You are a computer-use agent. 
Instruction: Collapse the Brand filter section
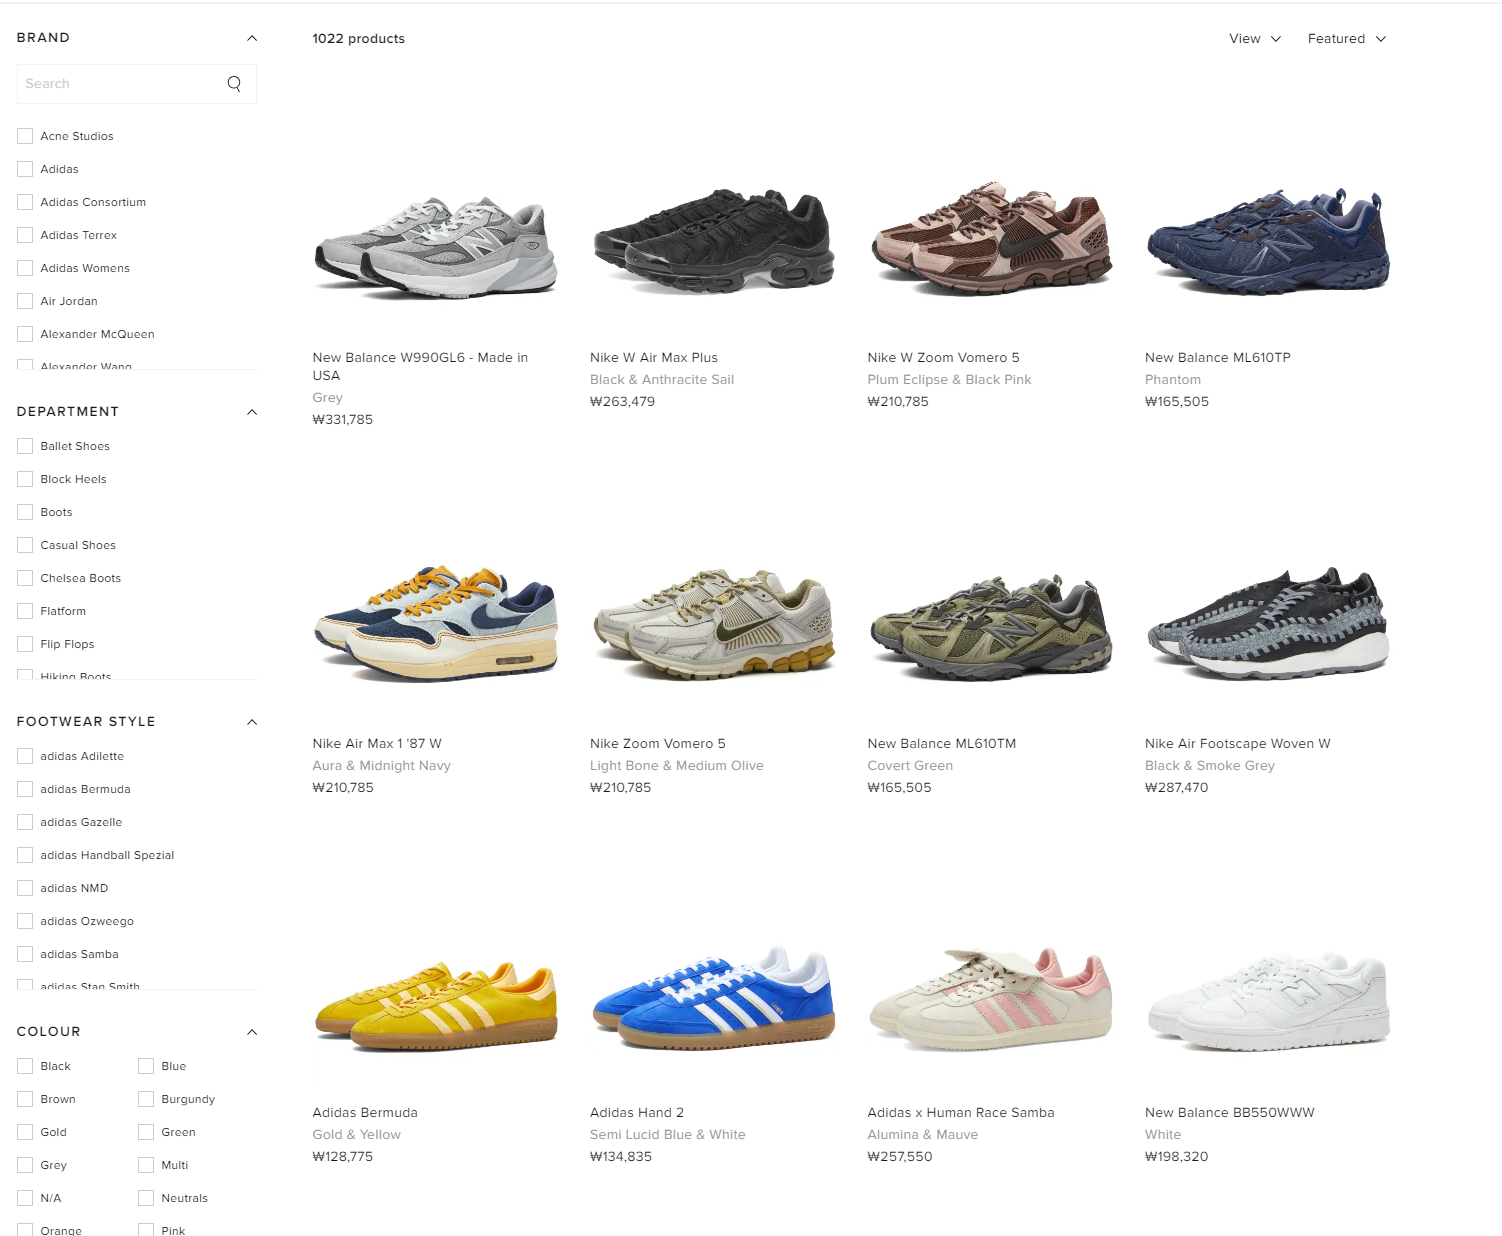[x=252, y=38]
